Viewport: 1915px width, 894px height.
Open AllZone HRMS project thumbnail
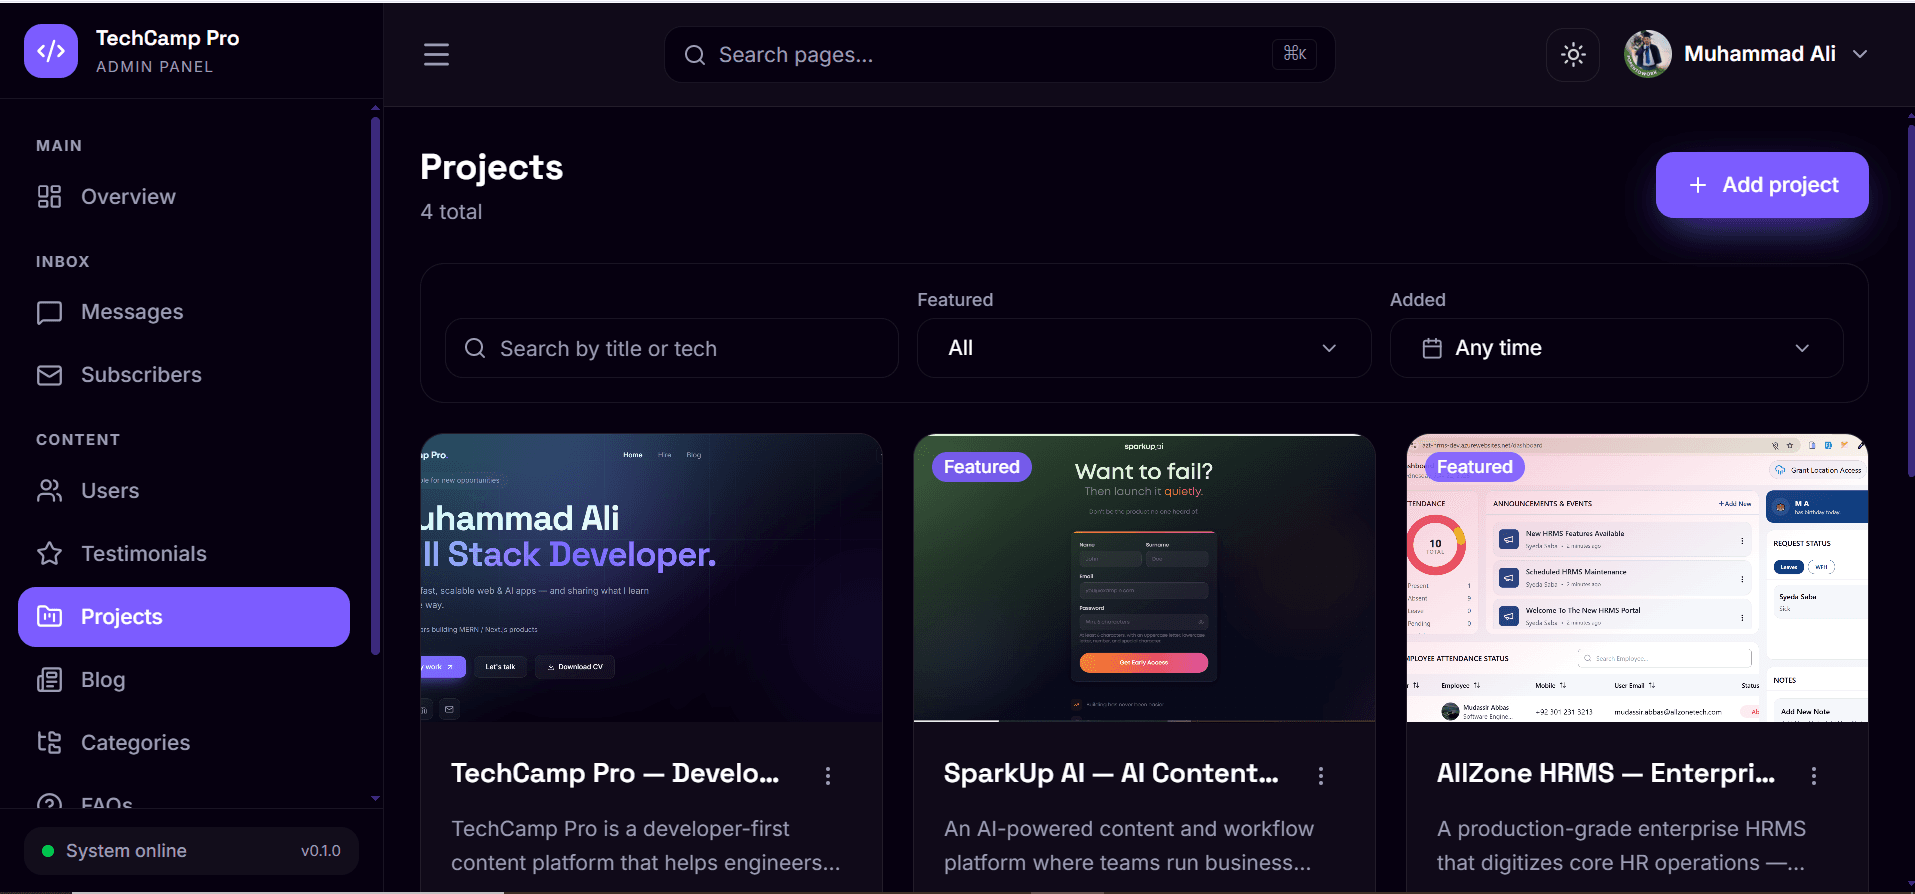pyautogui.click(x=1637, y=578)
